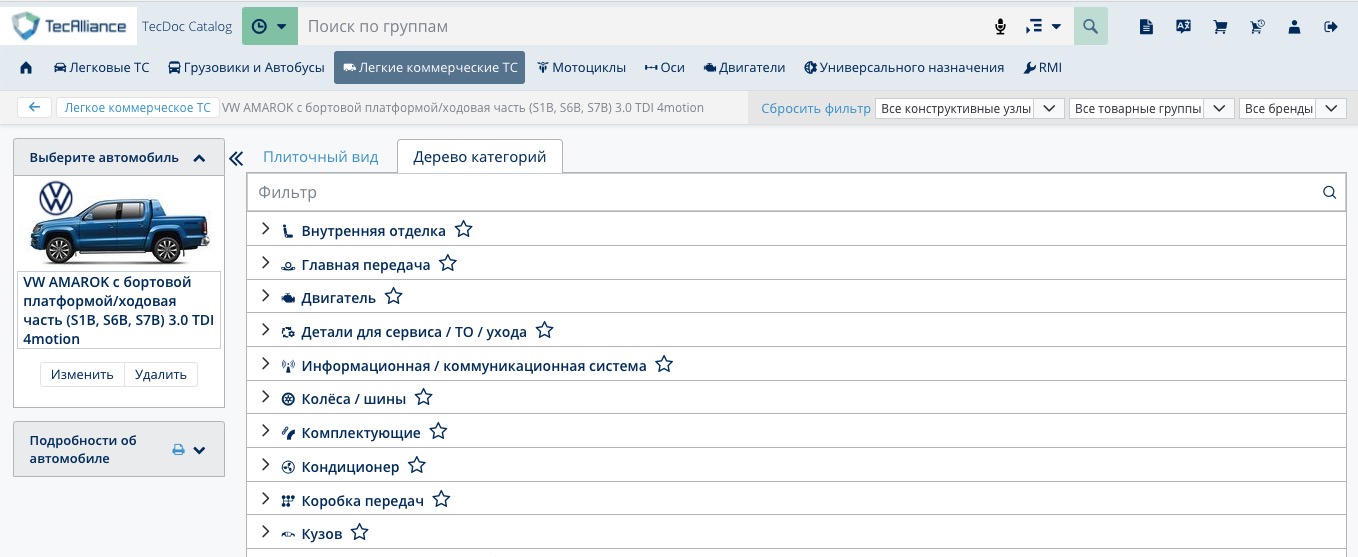Toggle favorite star for Колёса / шины
The image size is (1358, 557).
424,398
